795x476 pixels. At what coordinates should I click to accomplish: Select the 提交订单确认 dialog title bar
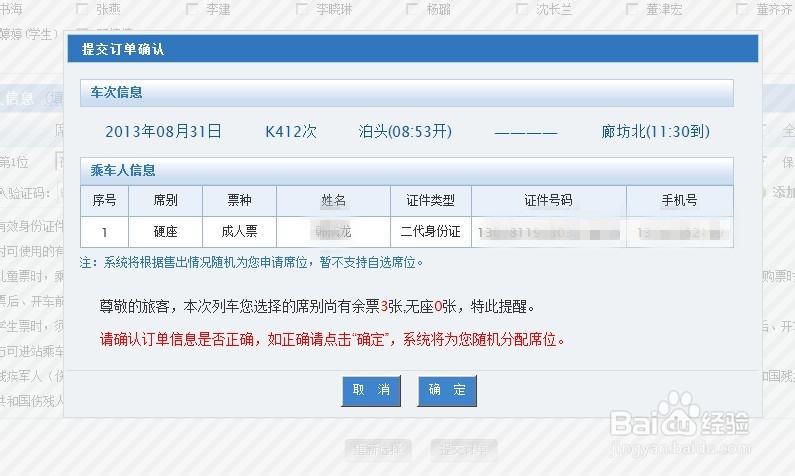[x=413, y=49]
